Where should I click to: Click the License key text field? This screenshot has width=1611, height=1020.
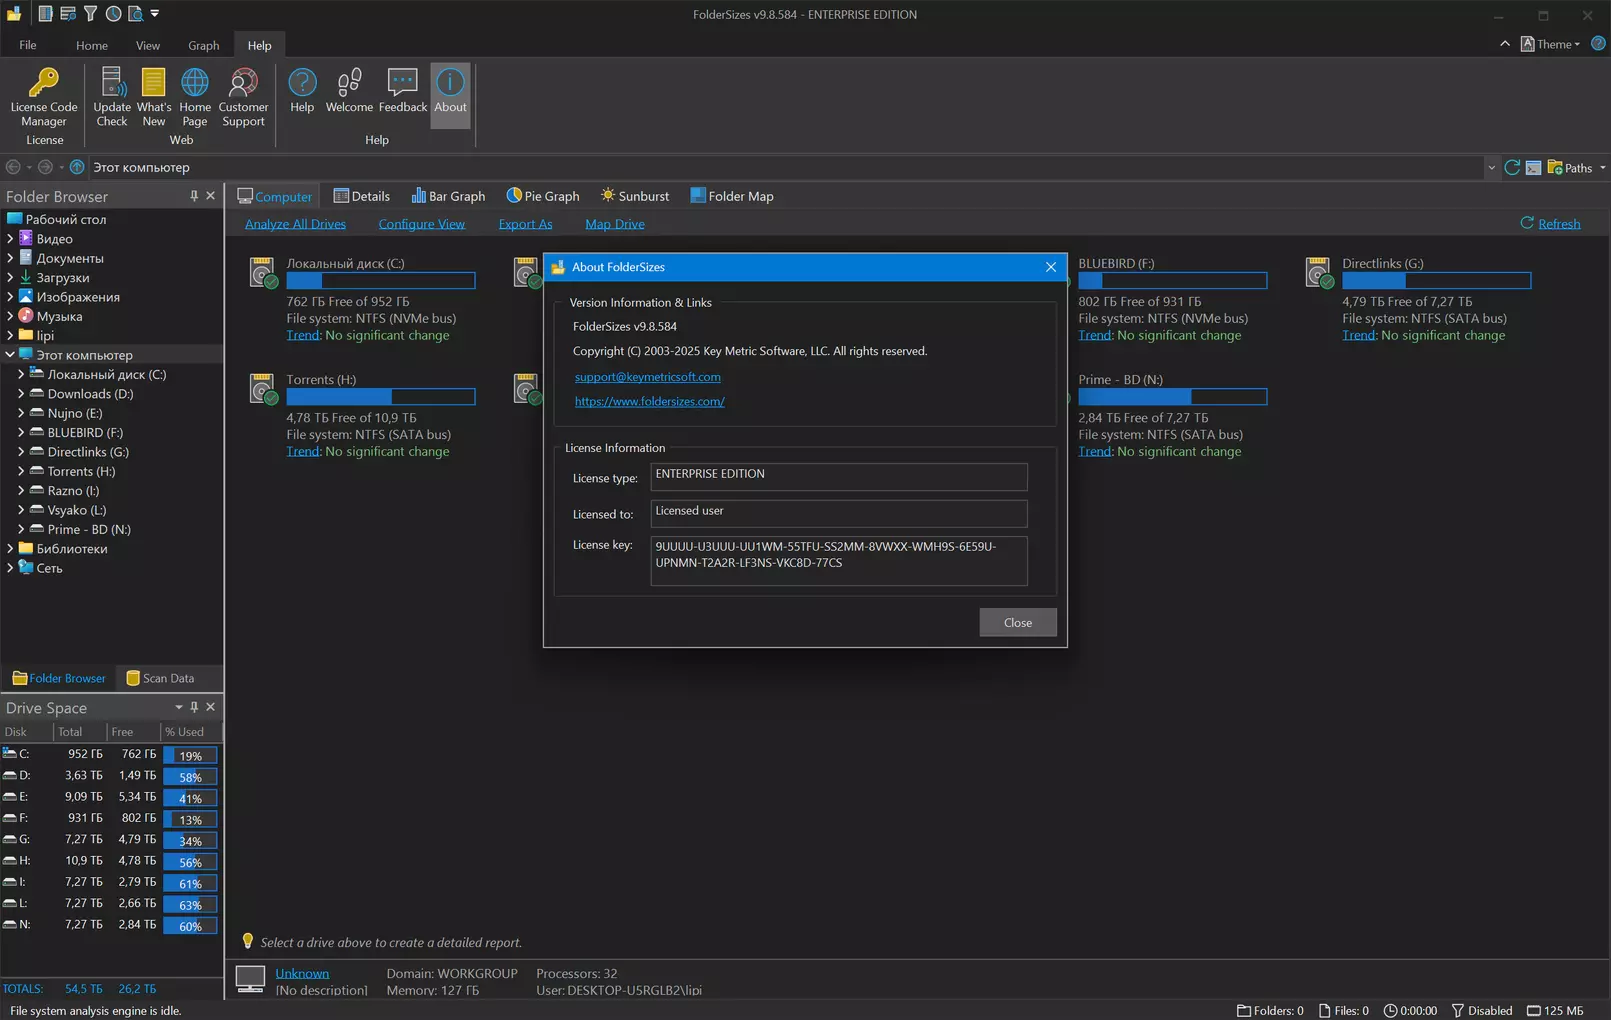838,560
